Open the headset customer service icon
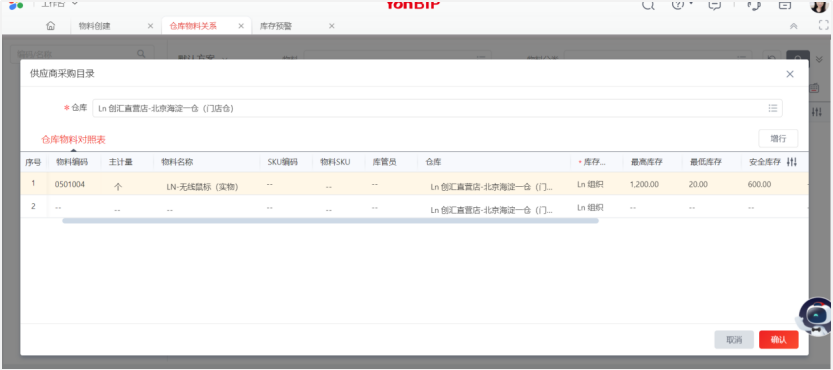This screenshot has height=370, width=833. (x=754, y=5)
